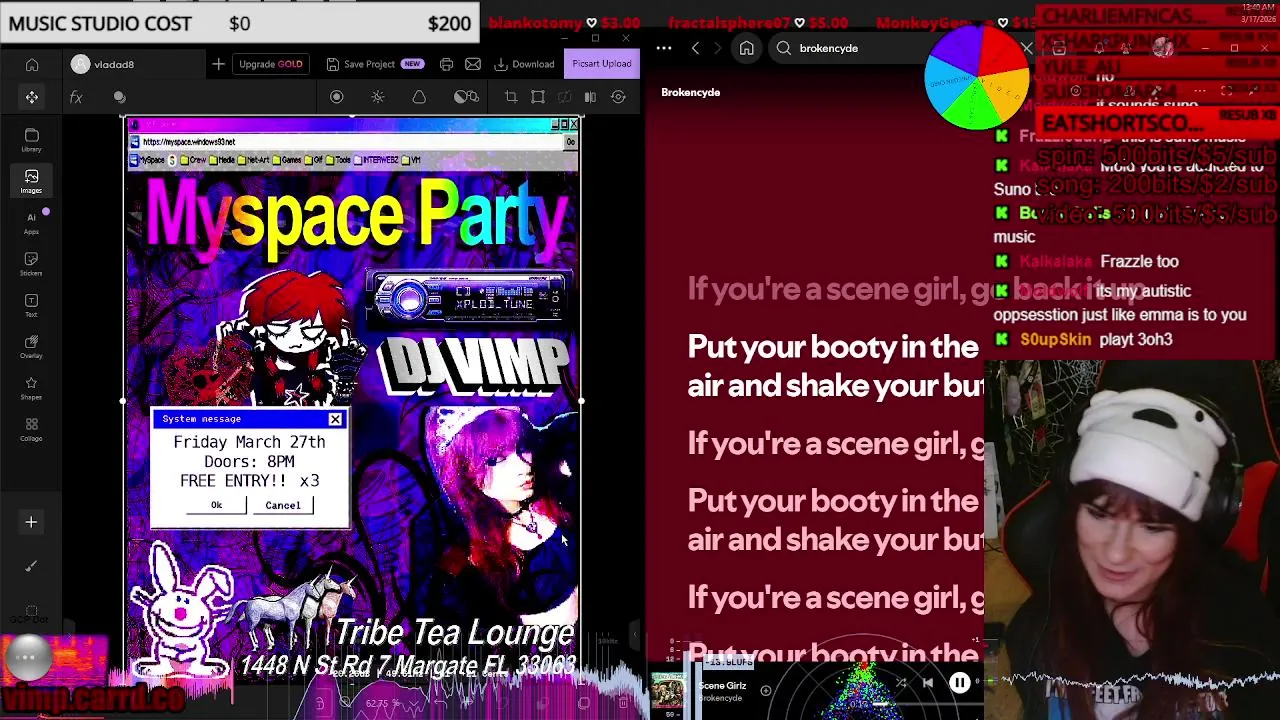
Task: Skip to previous track in Spotify
Action: tap(928, 683)
